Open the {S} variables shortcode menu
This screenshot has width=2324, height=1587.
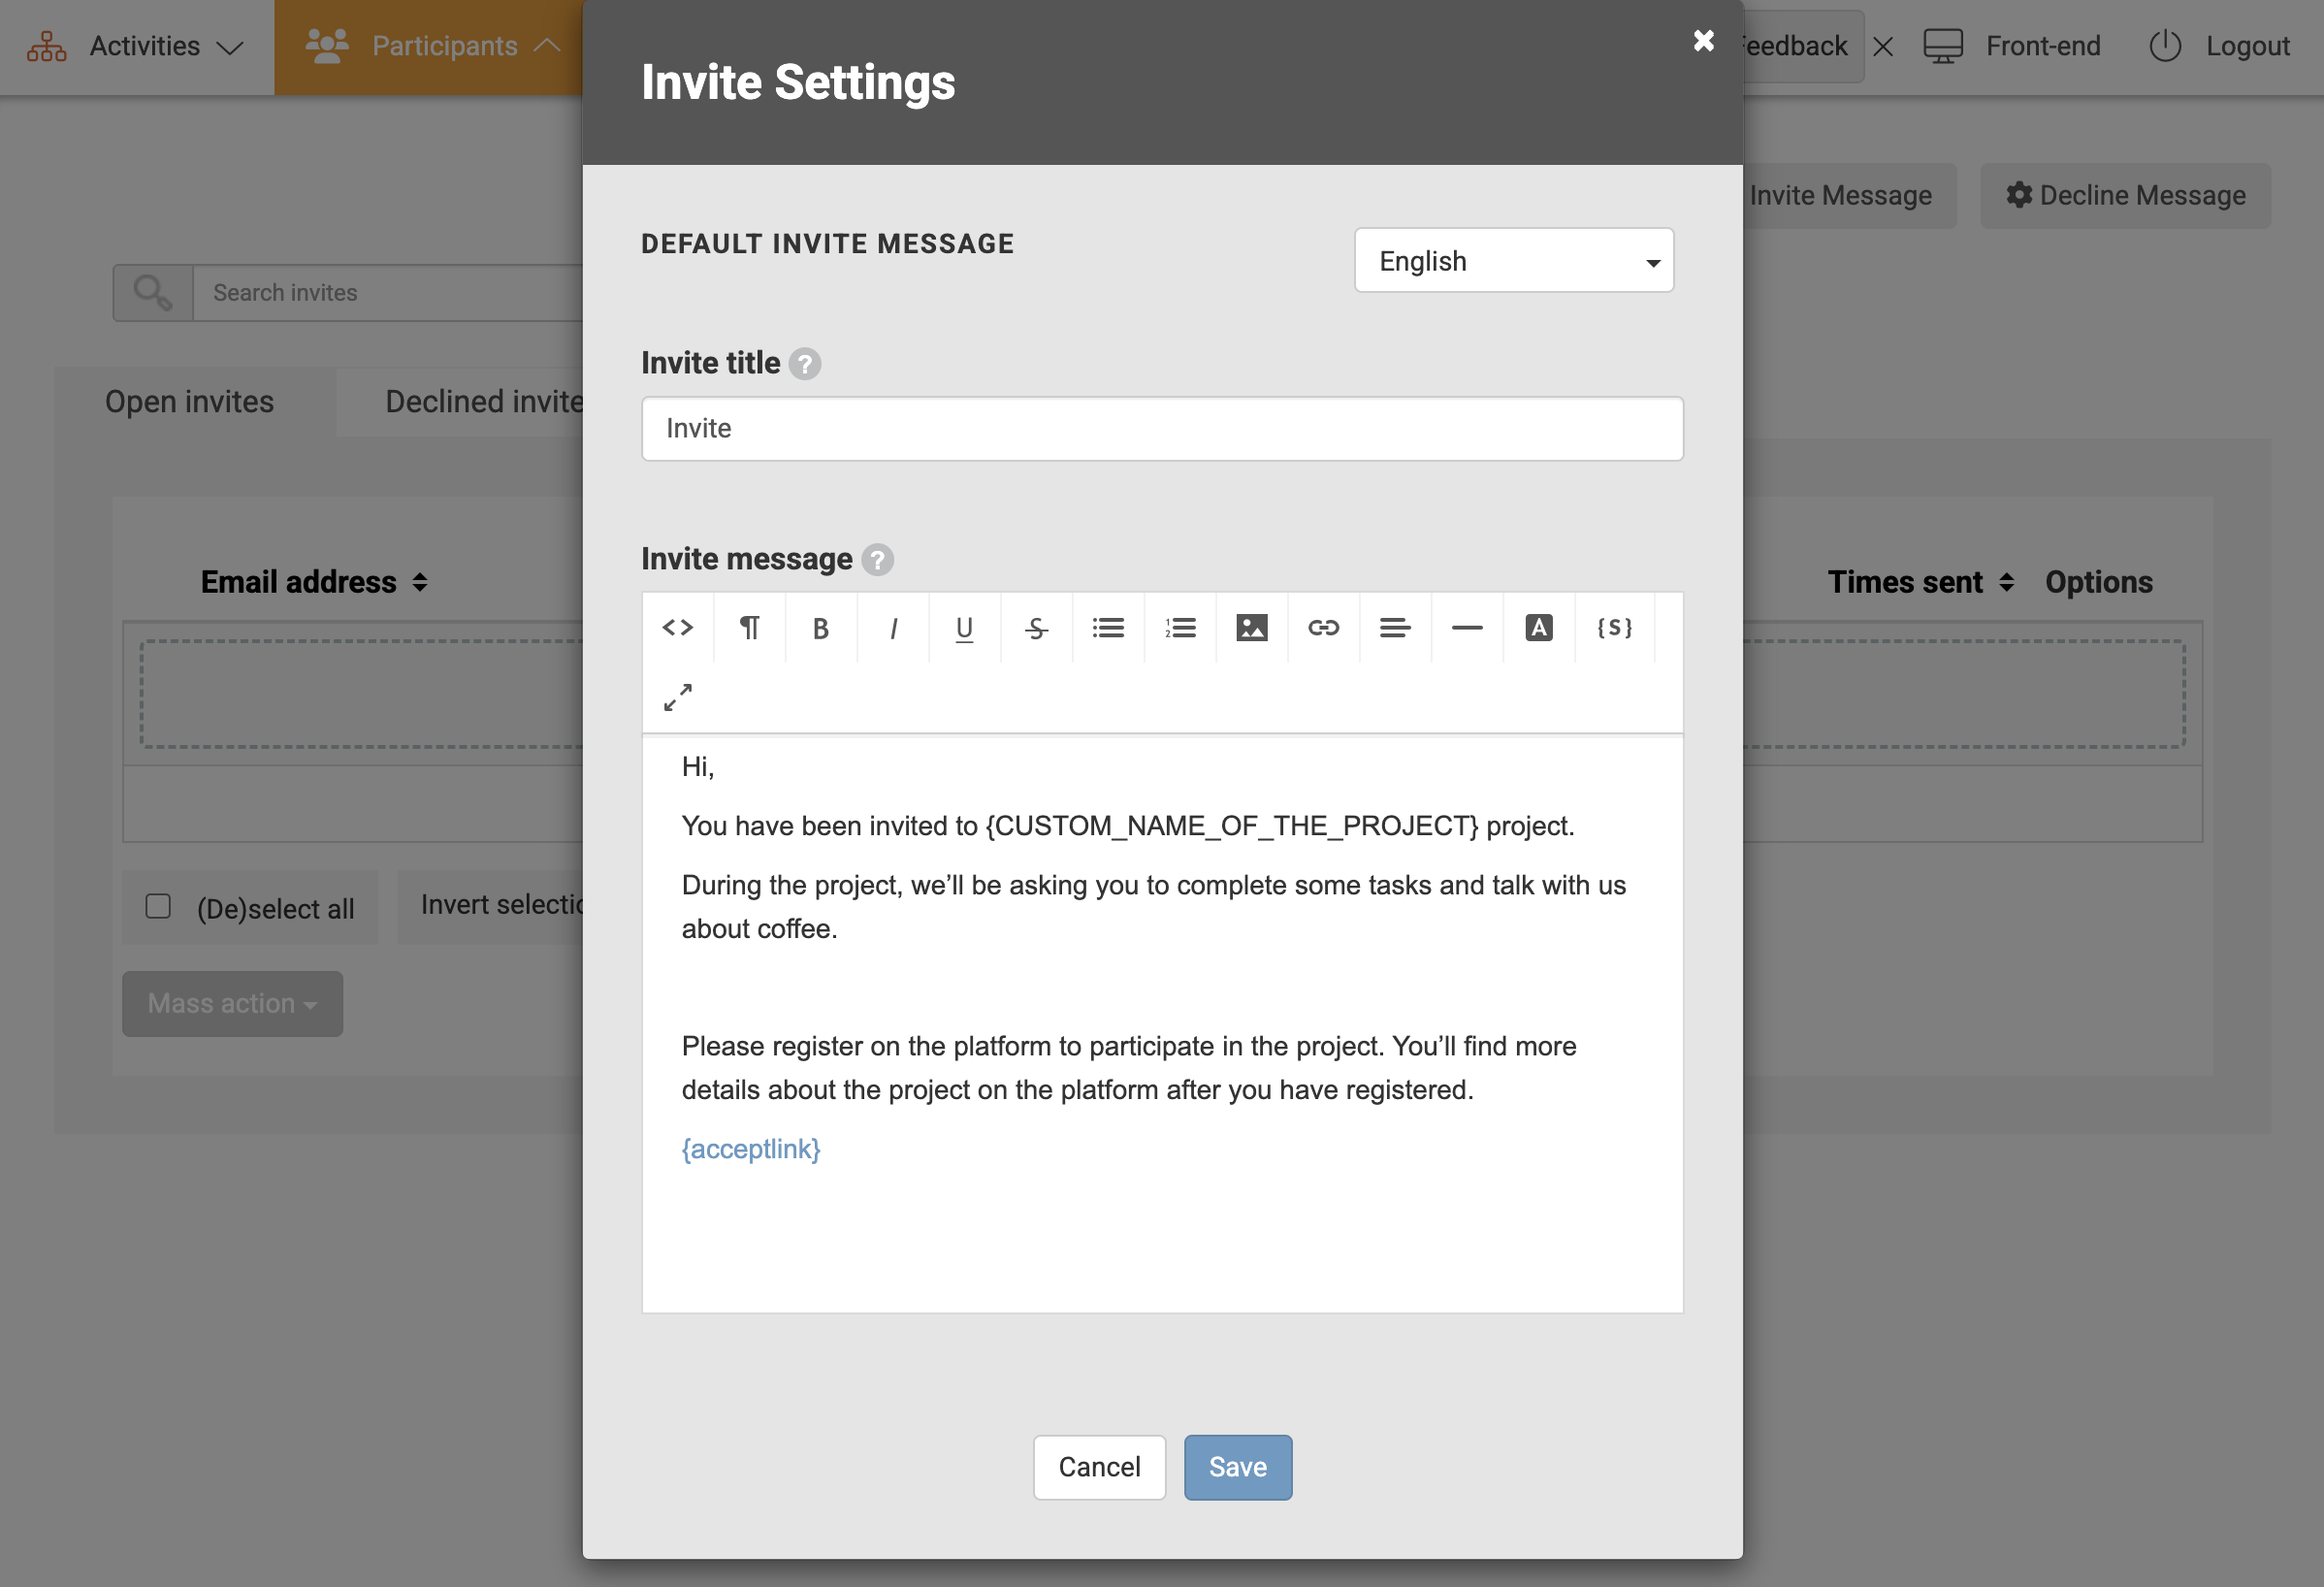(1614, 628)
